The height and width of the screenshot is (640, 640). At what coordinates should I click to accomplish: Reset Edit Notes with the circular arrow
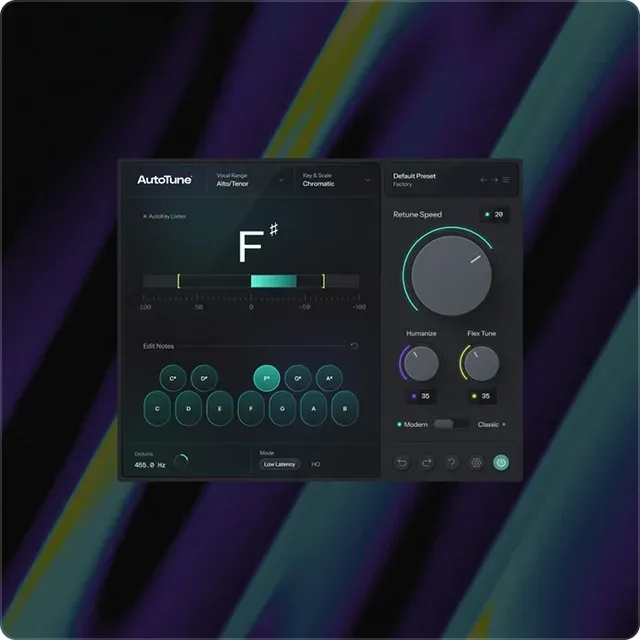tap(354, 346)
